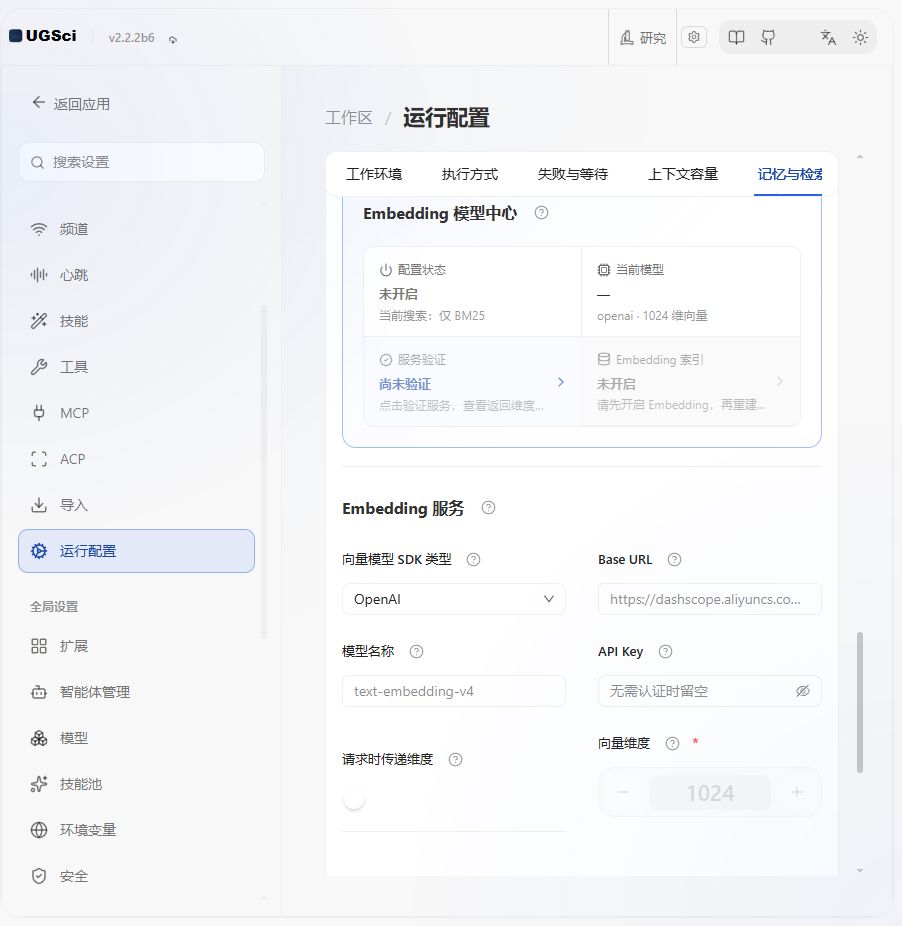Open 智能体管理 in sidebar

coord(136,692)
